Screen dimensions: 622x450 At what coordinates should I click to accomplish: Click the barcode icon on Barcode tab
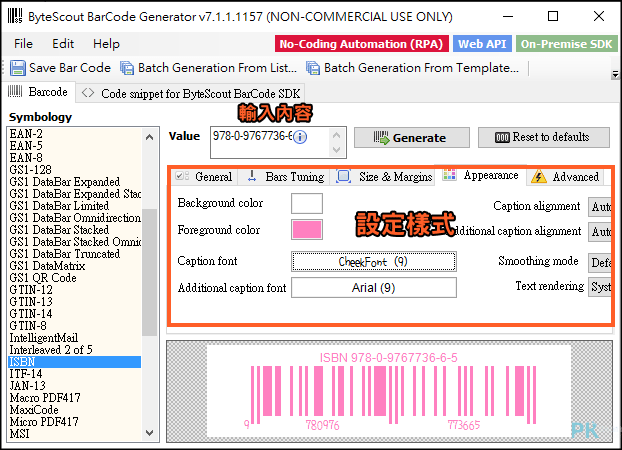tap(15, 92)
